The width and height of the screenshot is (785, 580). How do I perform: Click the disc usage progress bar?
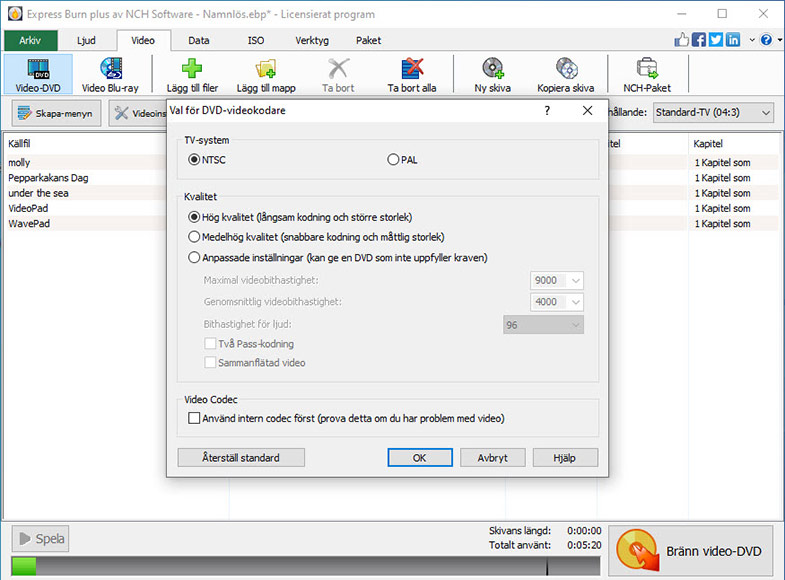point(306,566)
